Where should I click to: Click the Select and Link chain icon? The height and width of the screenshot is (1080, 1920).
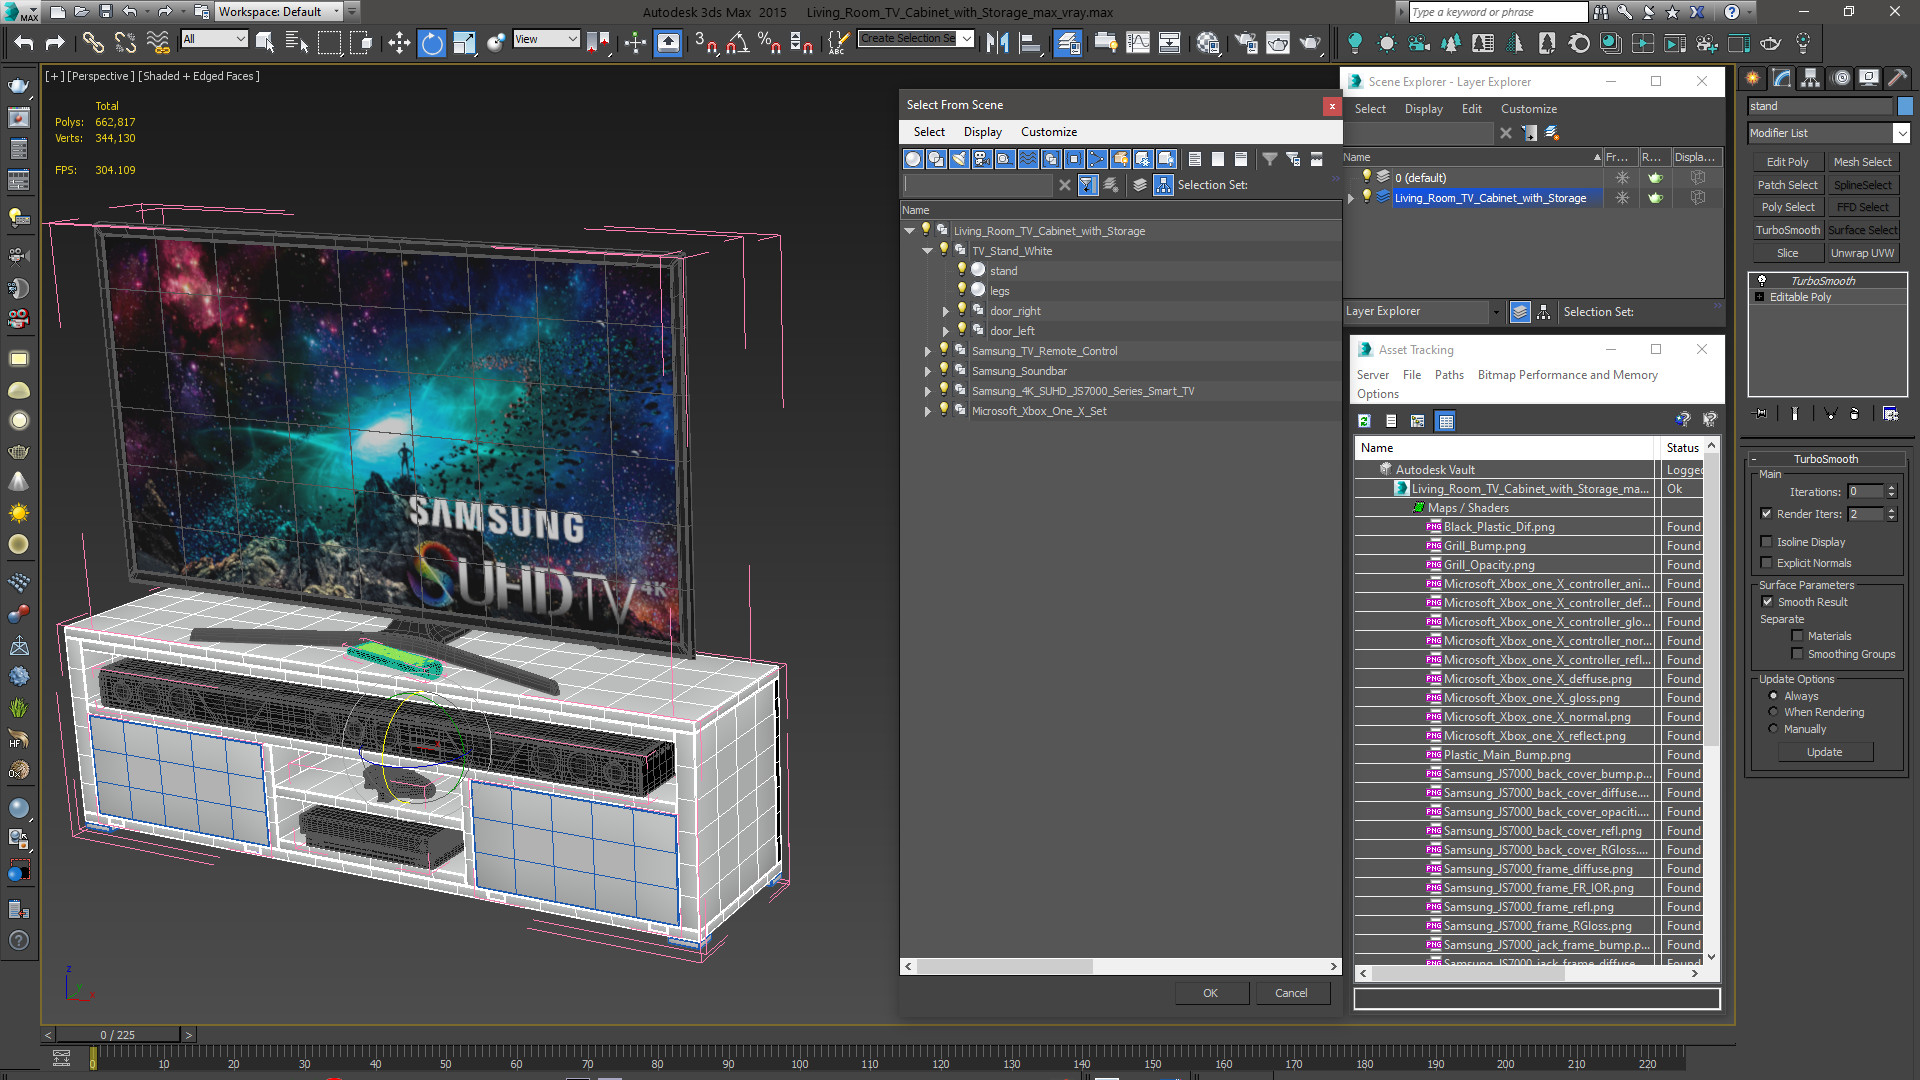tap(92, 42)
